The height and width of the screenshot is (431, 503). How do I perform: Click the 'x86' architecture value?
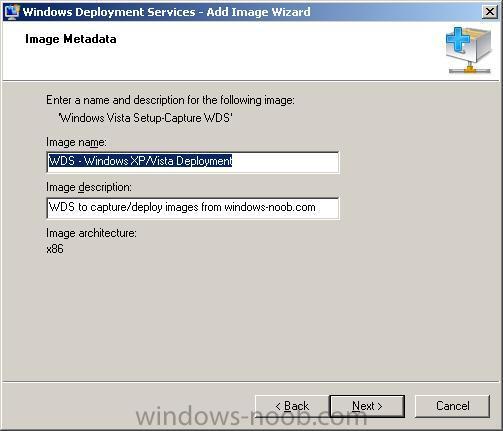(55, 249)
